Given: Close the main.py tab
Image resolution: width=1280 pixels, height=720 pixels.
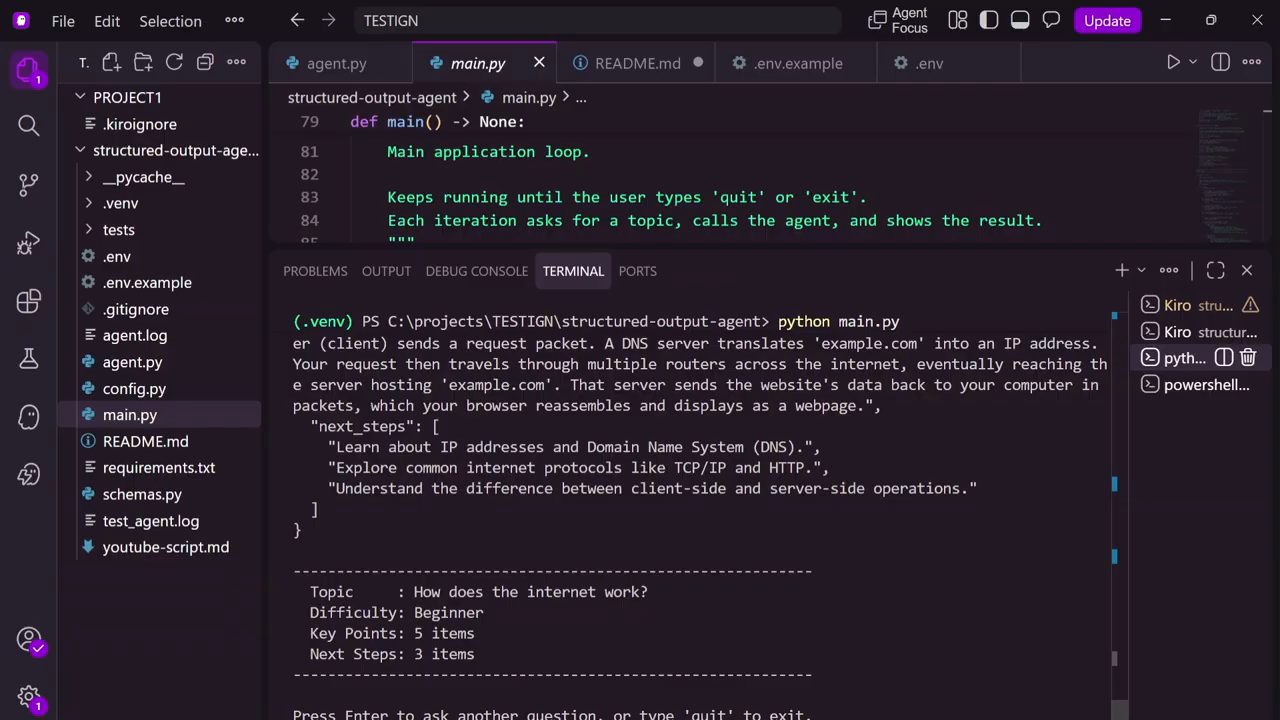Looking at the screenshot, I should (539, 62).
